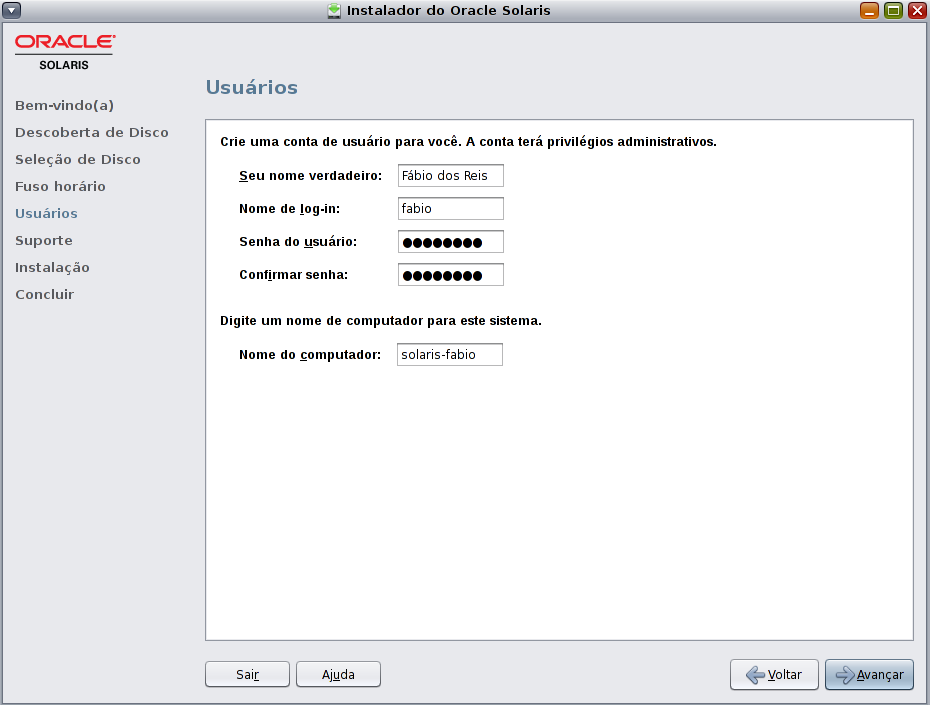This screenshot has width=930, height=705.
Task: Click the Usuários page heading
Action: 252,87
